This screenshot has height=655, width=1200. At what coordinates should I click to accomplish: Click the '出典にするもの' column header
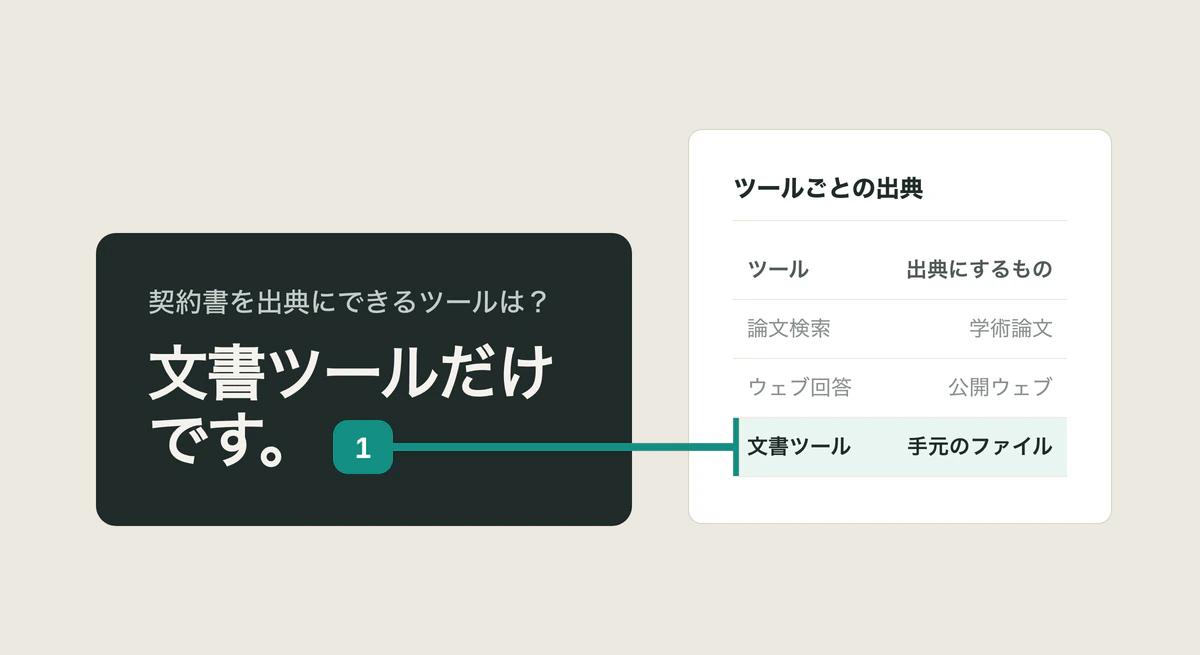coord(979,269)
